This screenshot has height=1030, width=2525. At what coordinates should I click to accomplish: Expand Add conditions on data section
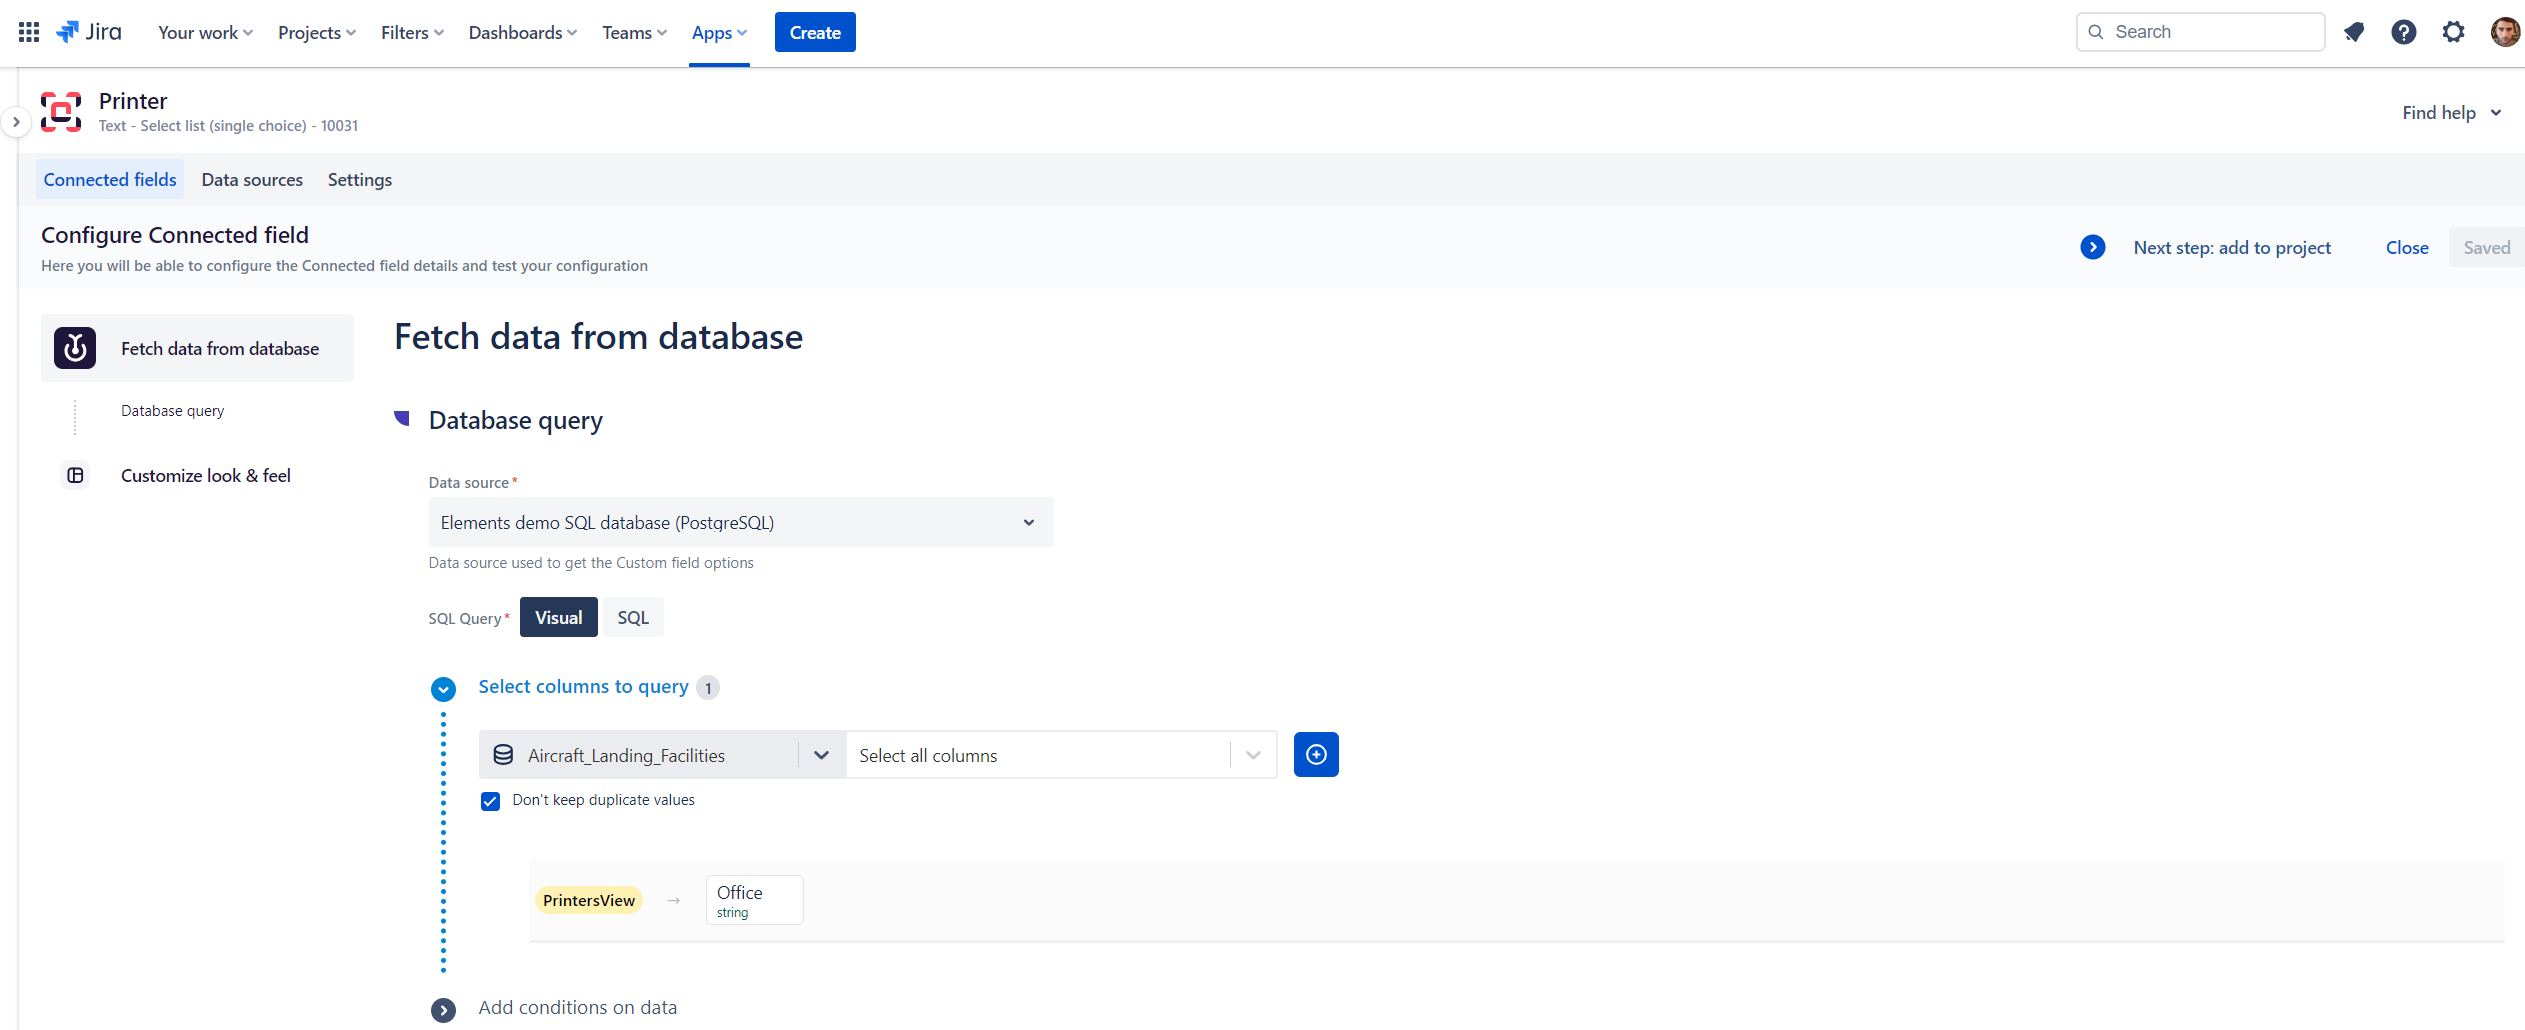(x=444, y=1009)
